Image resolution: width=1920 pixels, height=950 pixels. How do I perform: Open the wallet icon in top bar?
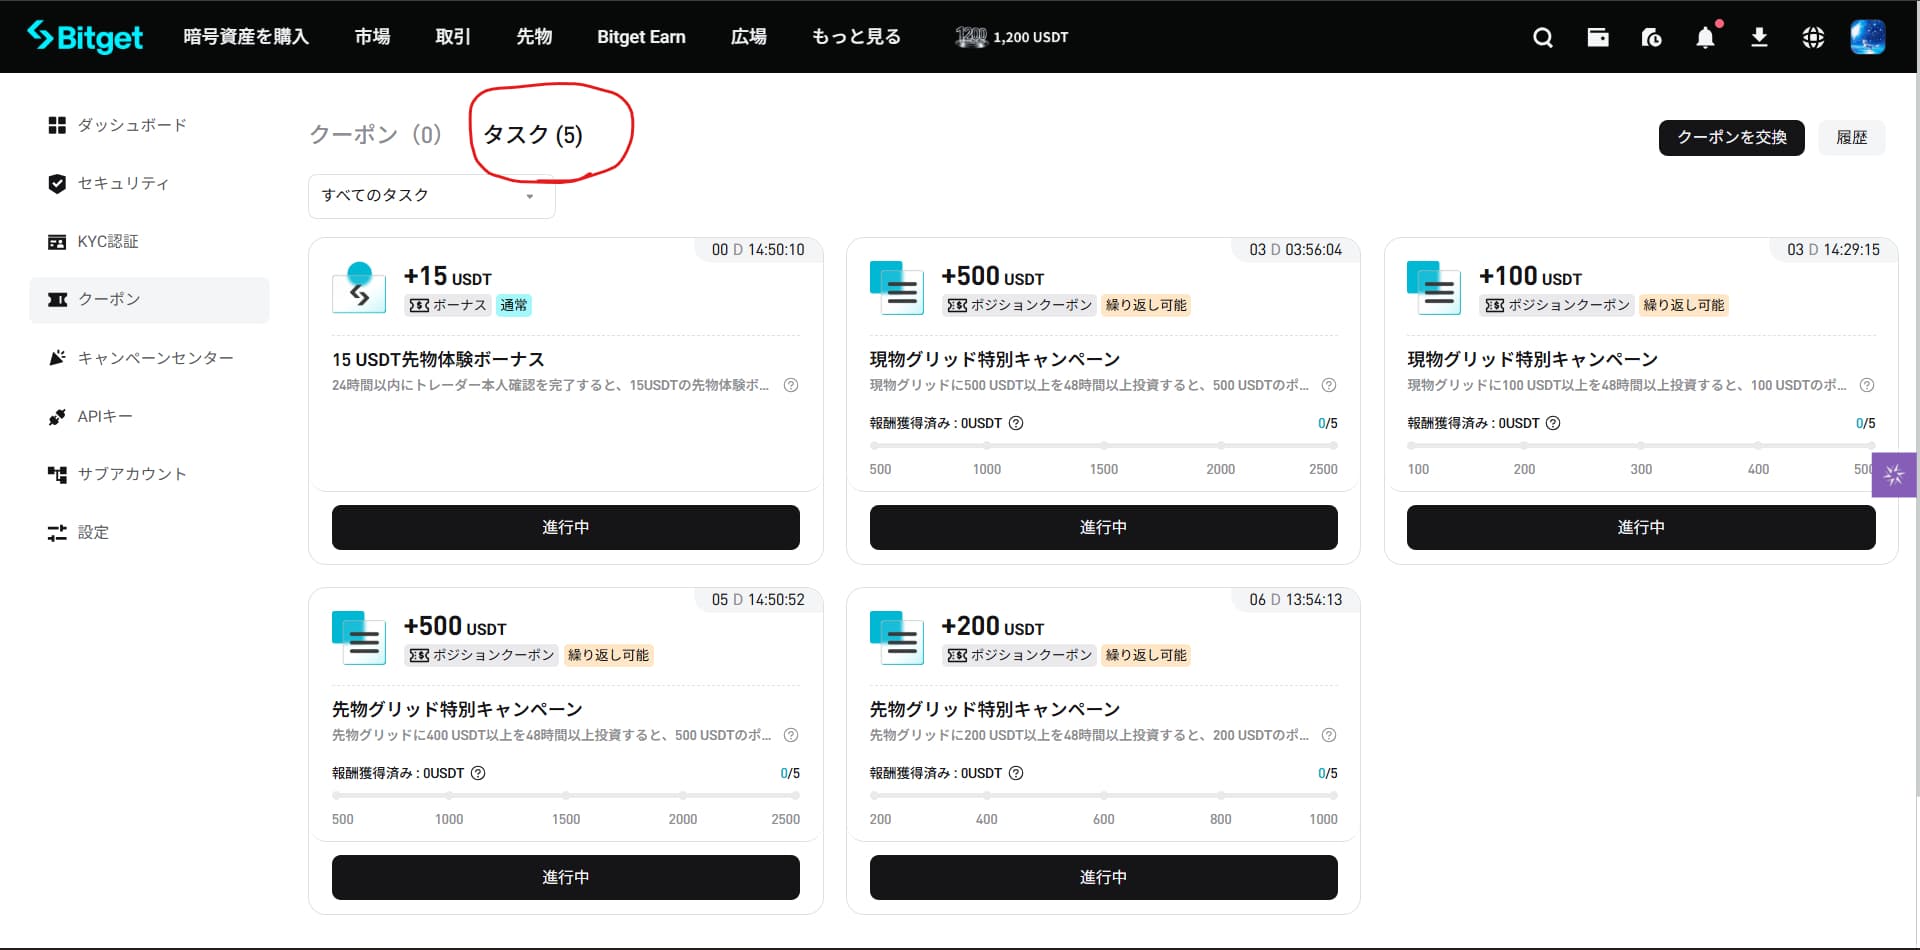point(1598,38)
